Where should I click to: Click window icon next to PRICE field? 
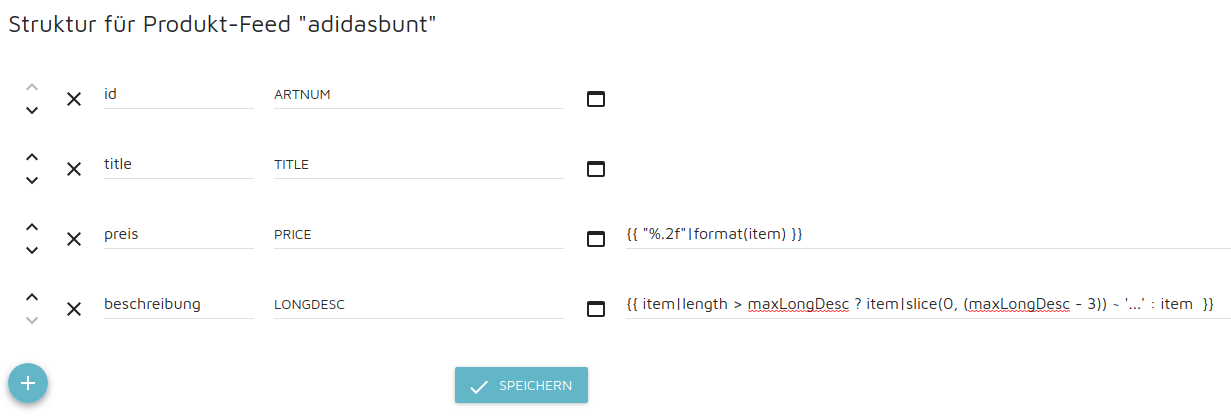[x=595, y=239]
